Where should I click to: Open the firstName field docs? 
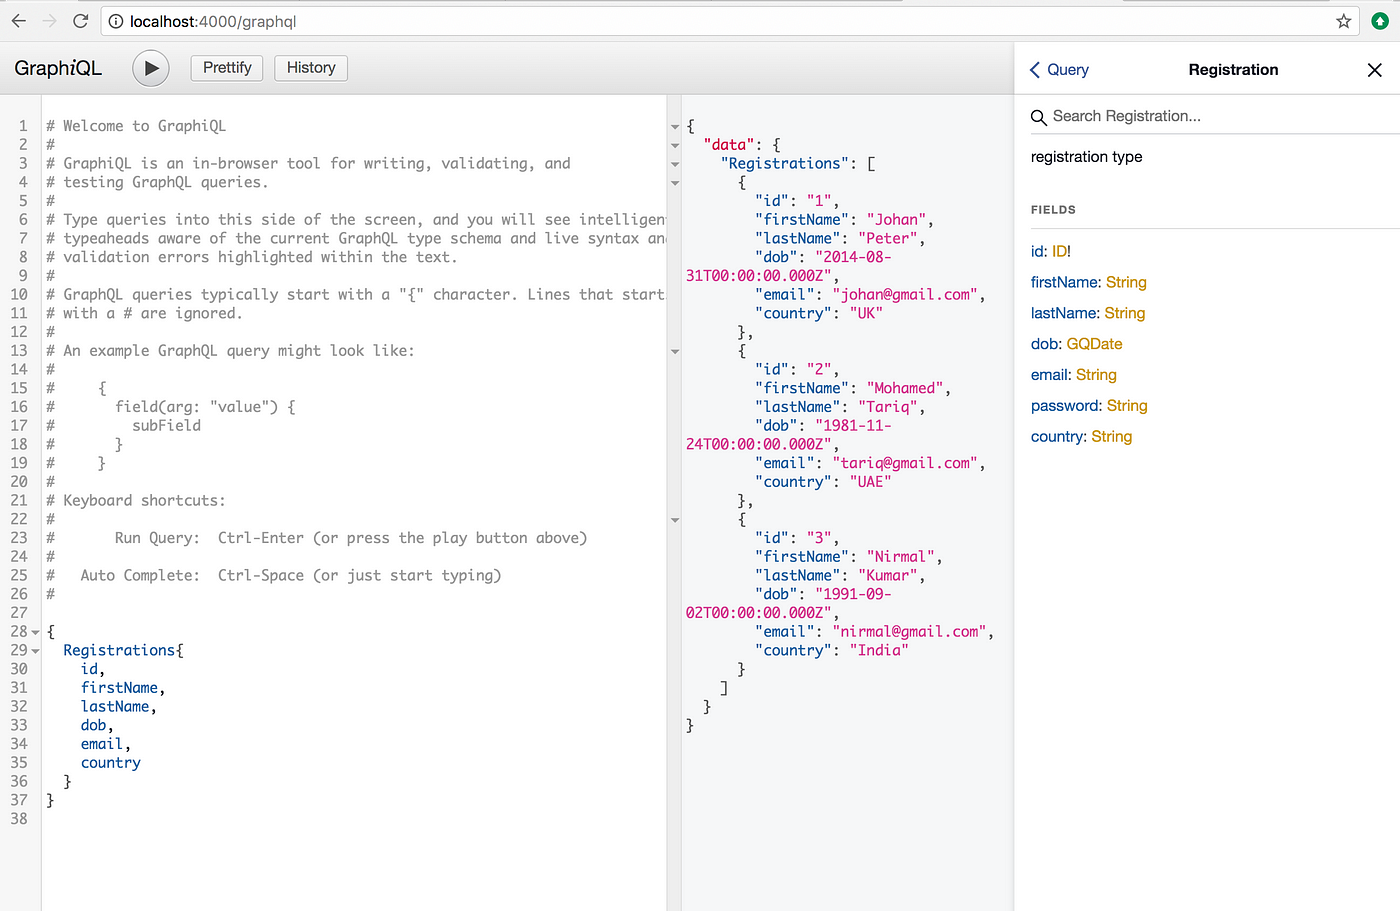click(1065, 282)
